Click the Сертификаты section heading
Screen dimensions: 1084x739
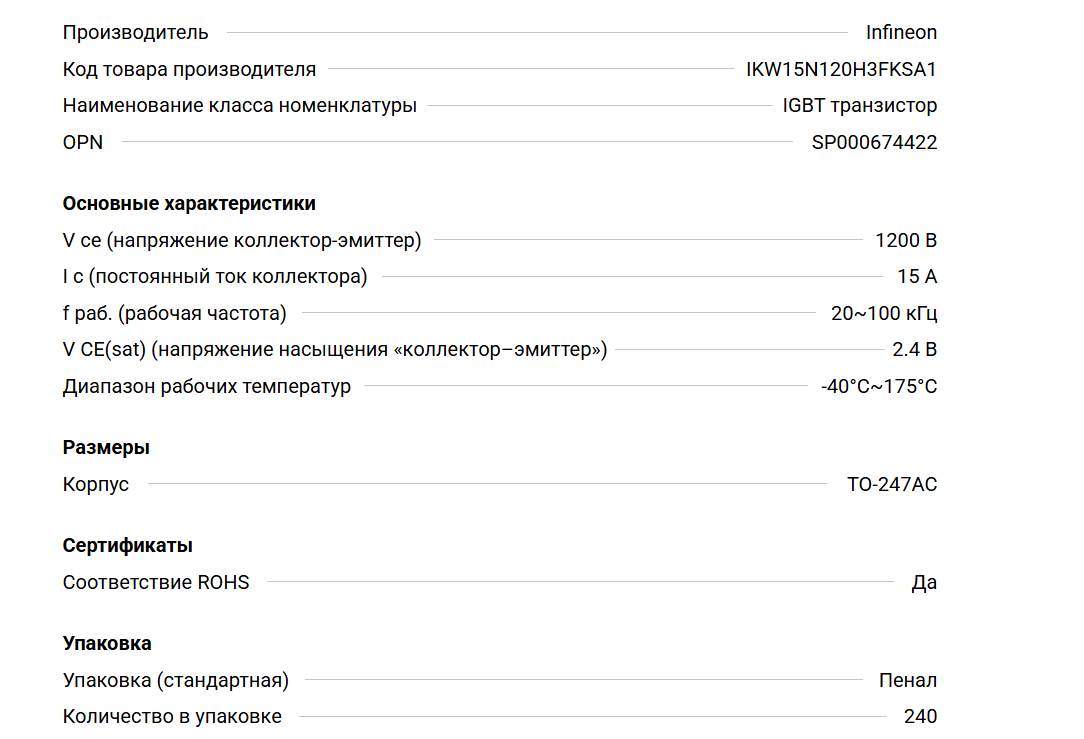(x=128, y=545)
